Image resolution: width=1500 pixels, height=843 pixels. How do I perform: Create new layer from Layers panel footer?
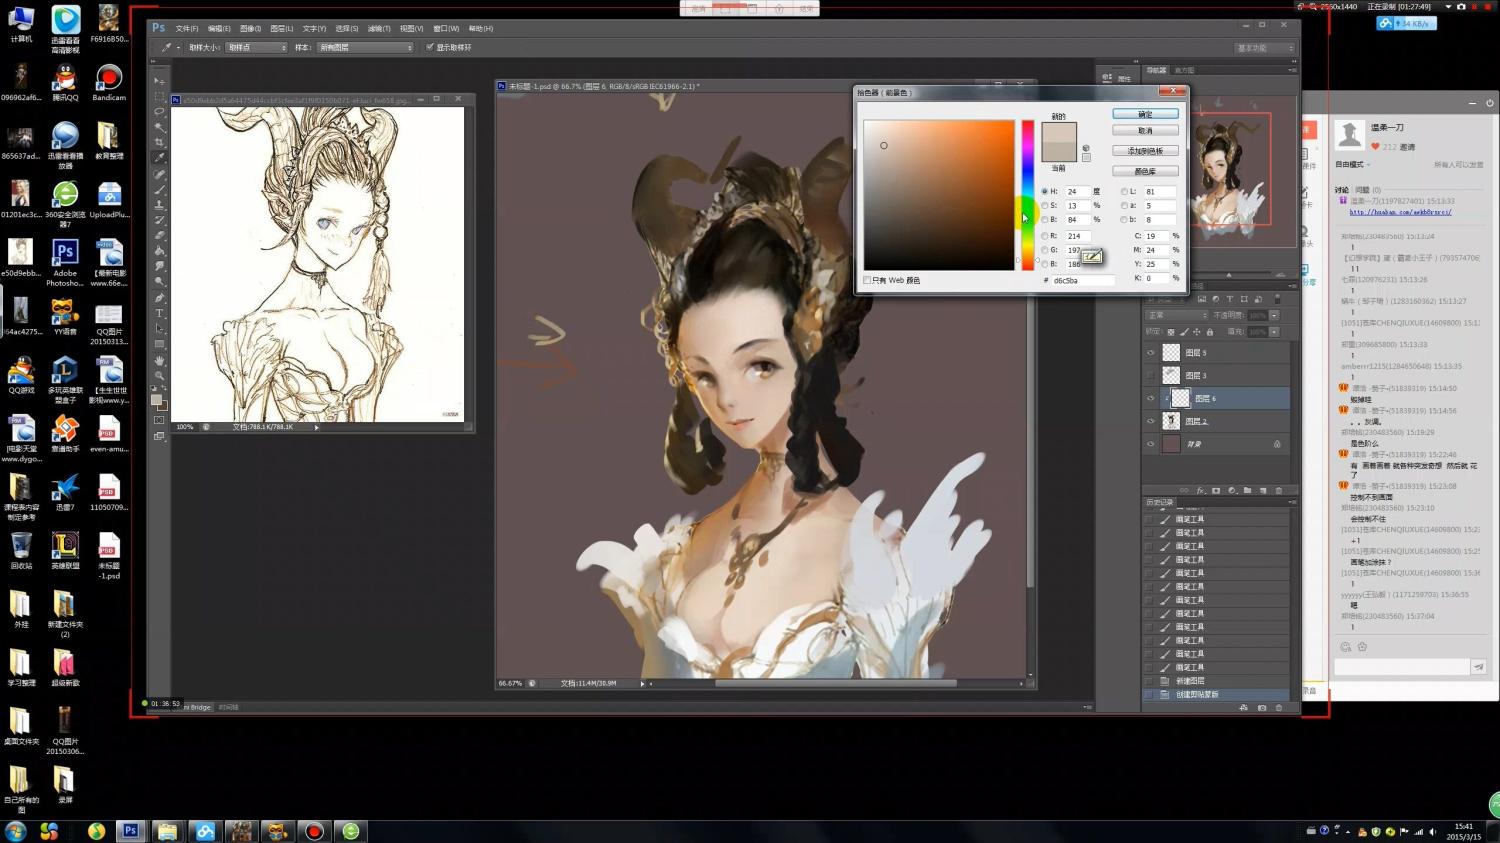pos(1263,490)
